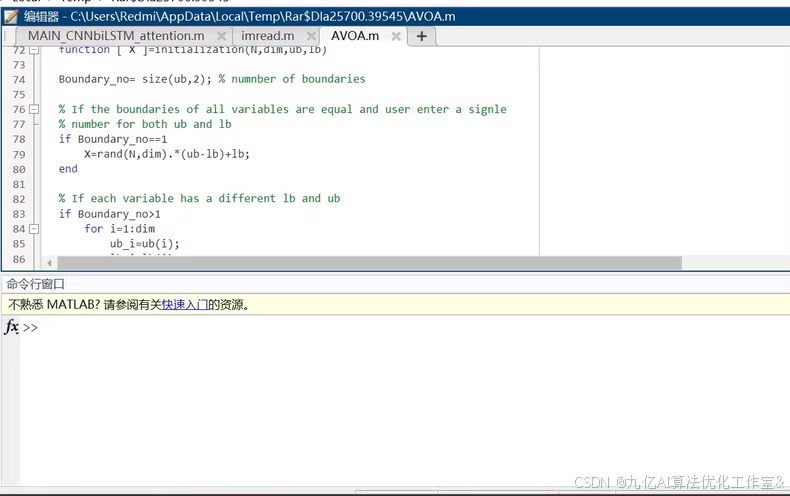Click the line 'if Boundary_no==1'
This screenshot has height=496, width=790.
click(x=113, y=139)
